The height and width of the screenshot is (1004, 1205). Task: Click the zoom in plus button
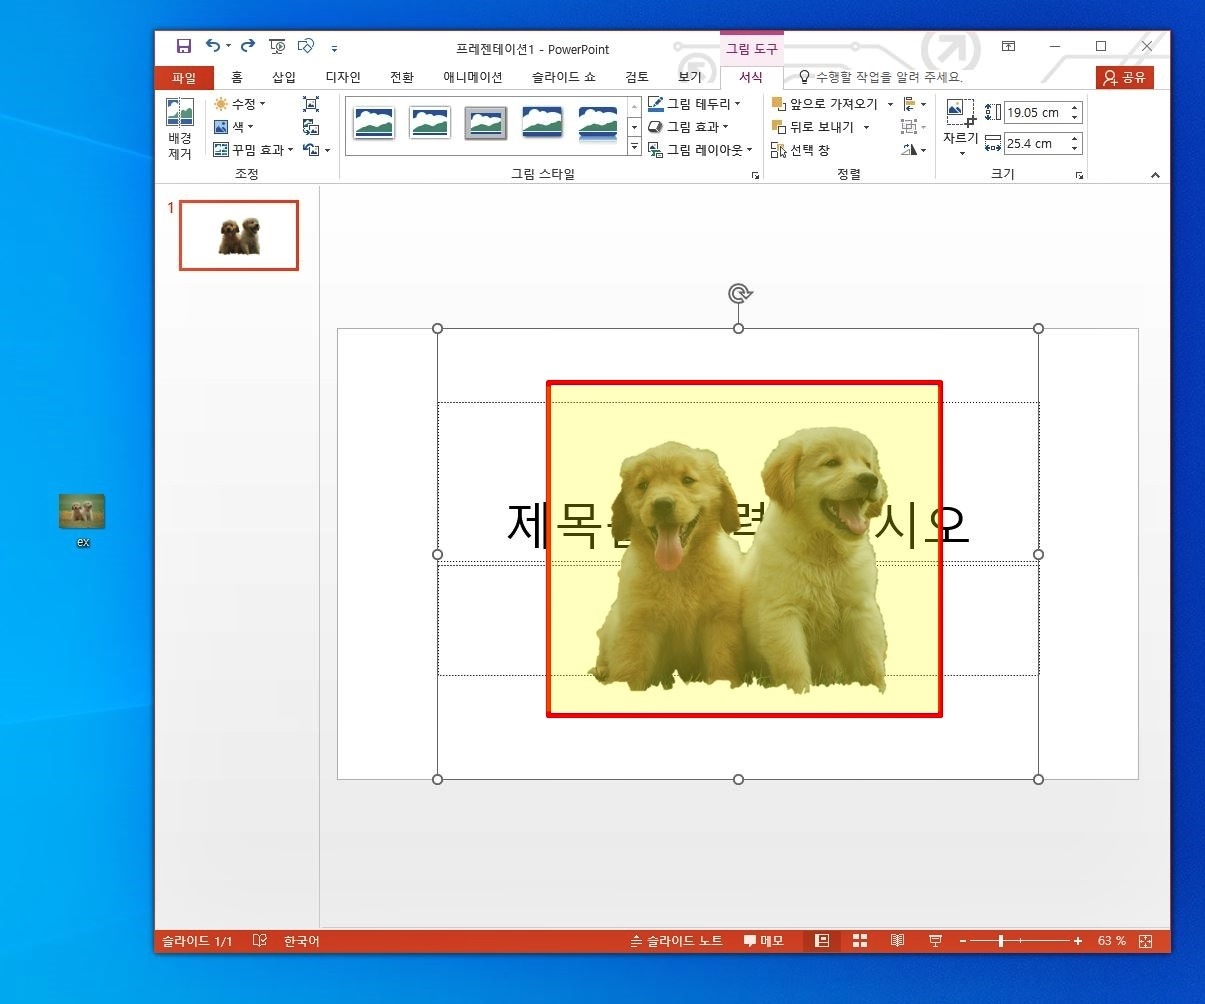coord(1078,941)
